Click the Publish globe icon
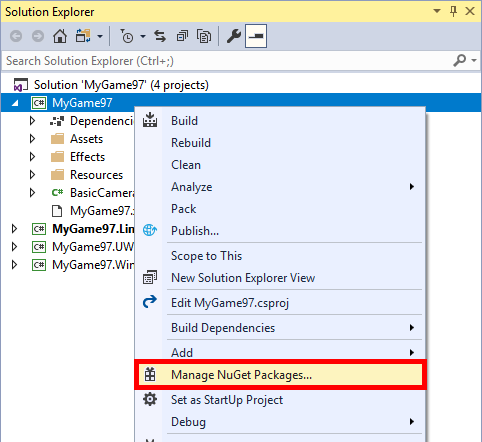The width and height of the screenshot is (482, 442). click(x=150, y=230)
